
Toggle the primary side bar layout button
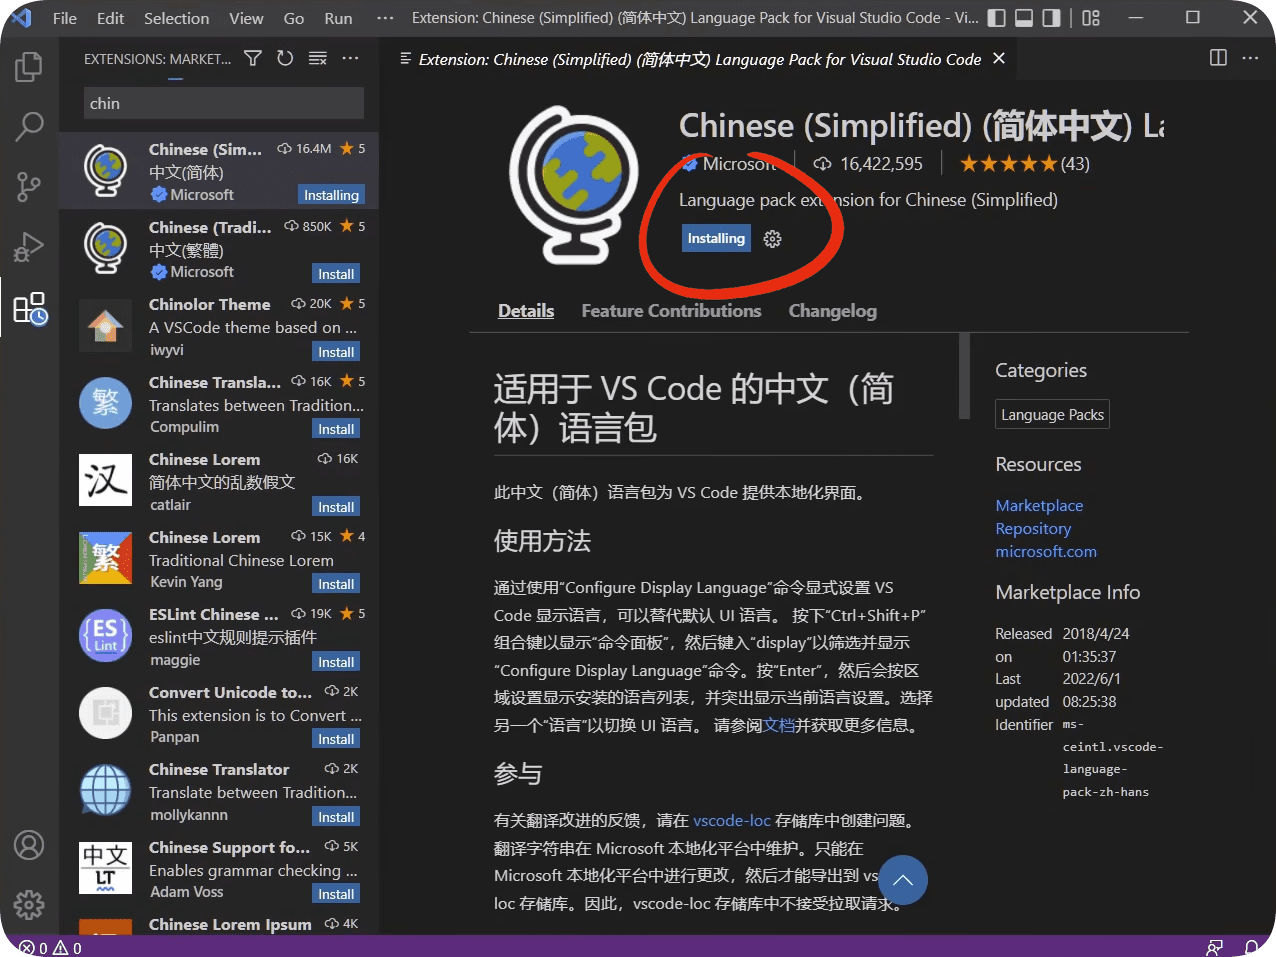(996, 18)
